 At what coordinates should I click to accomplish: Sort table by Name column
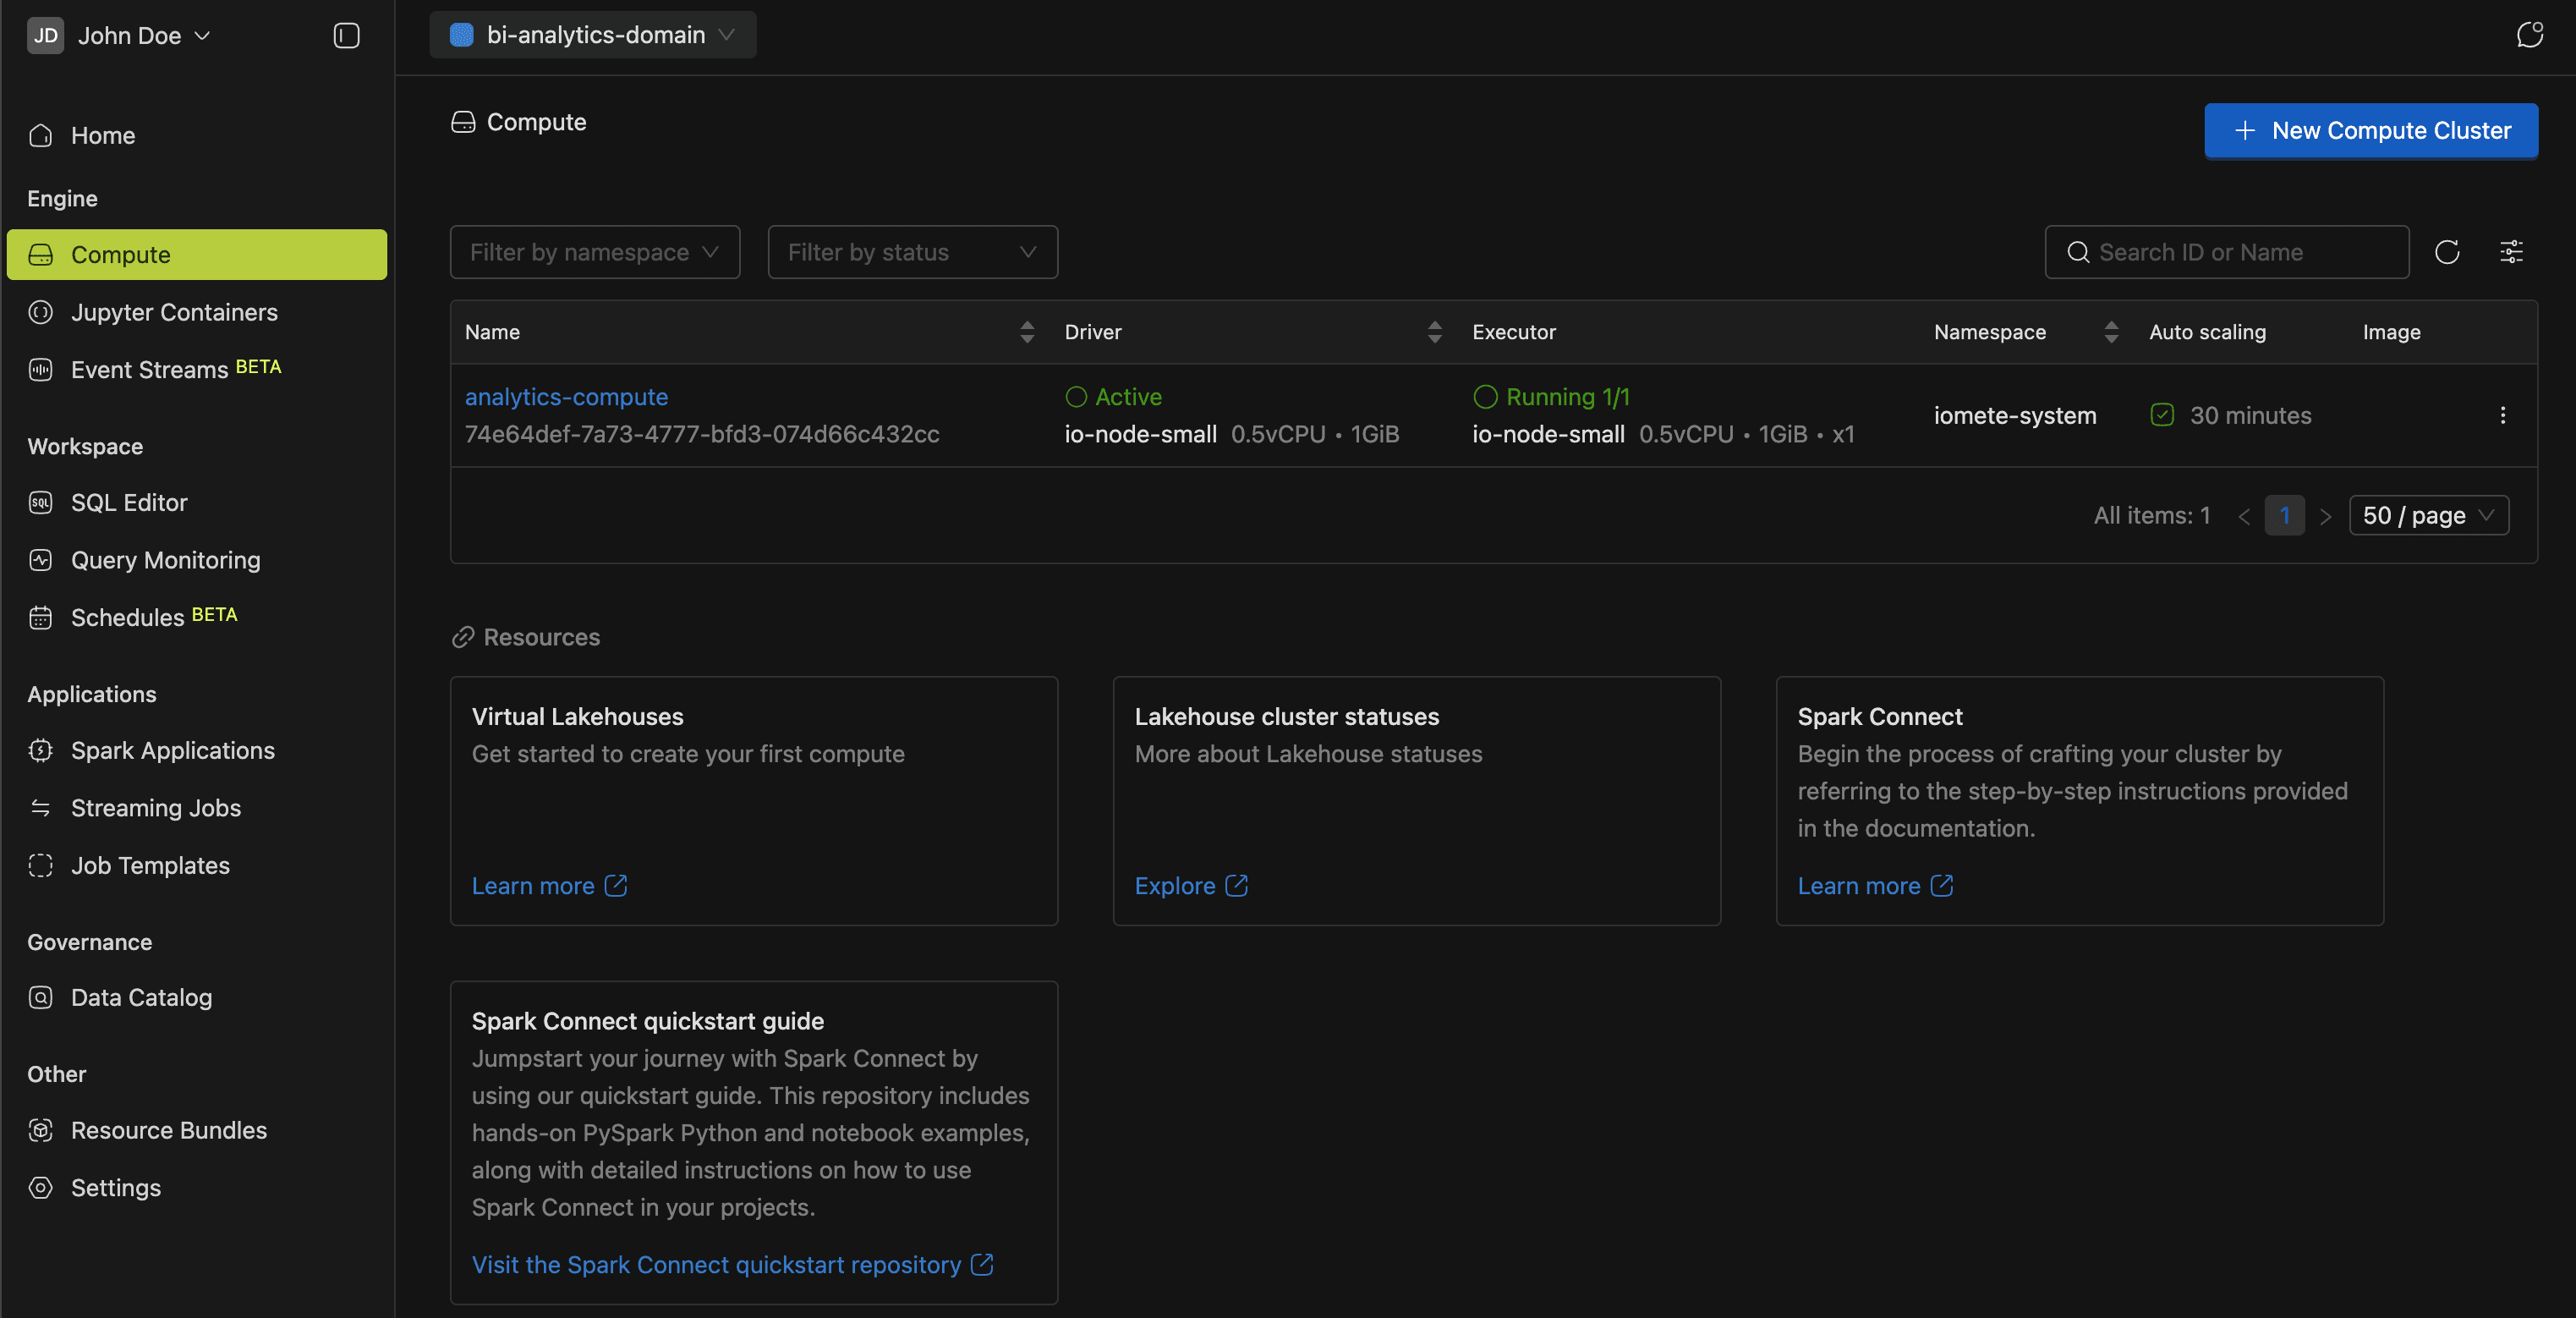[1027, 332]
